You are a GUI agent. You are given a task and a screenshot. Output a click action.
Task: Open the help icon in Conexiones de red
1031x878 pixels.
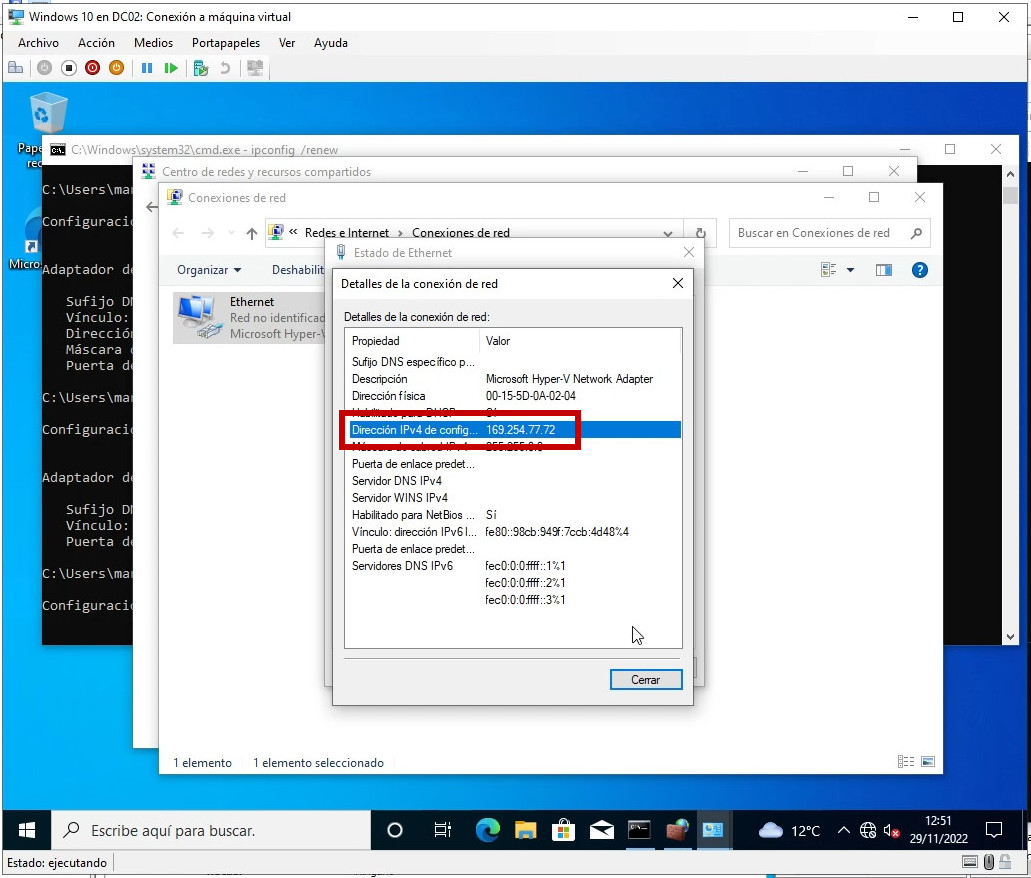pyautogui.click(x=919, y=270)
